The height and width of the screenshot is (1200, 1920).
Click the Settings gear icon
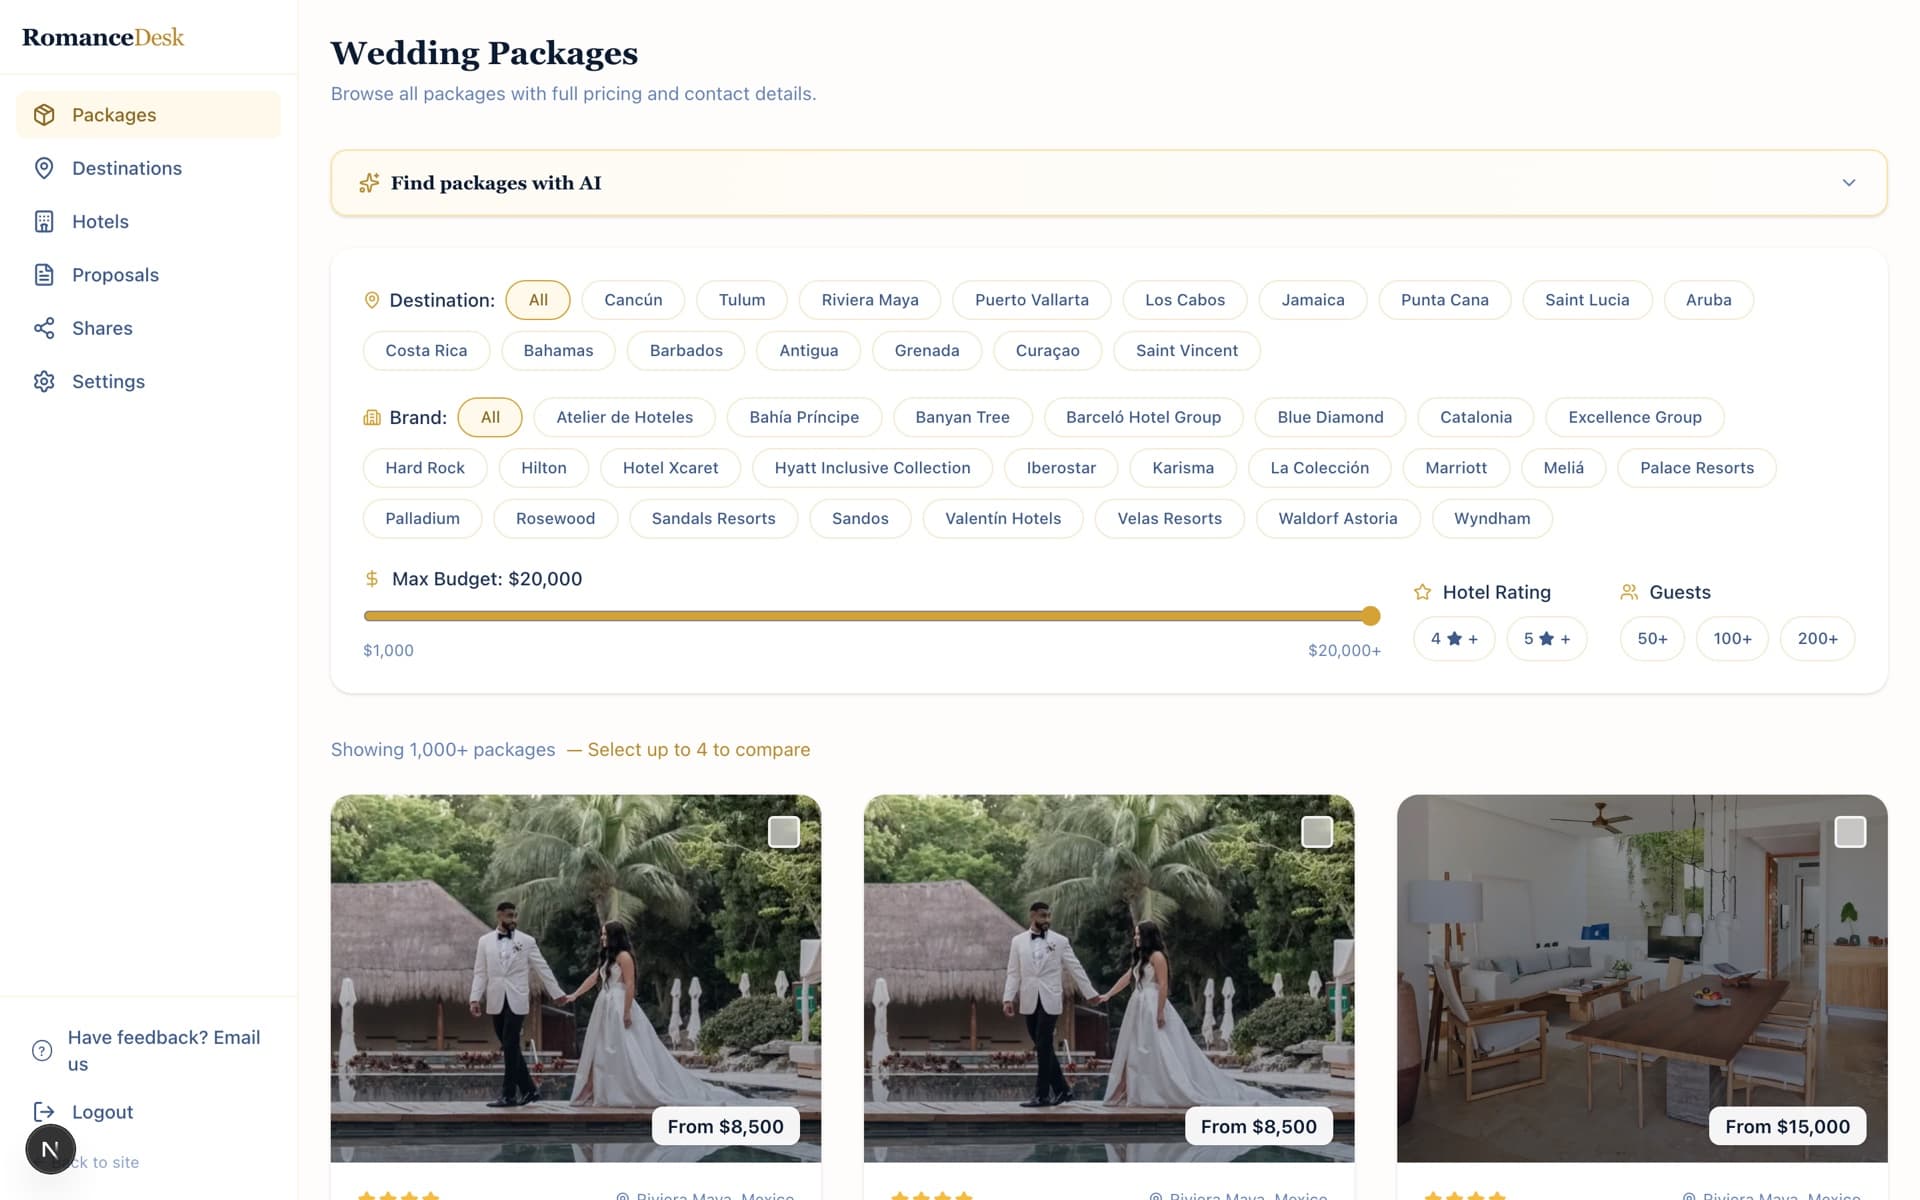[44, 381]
